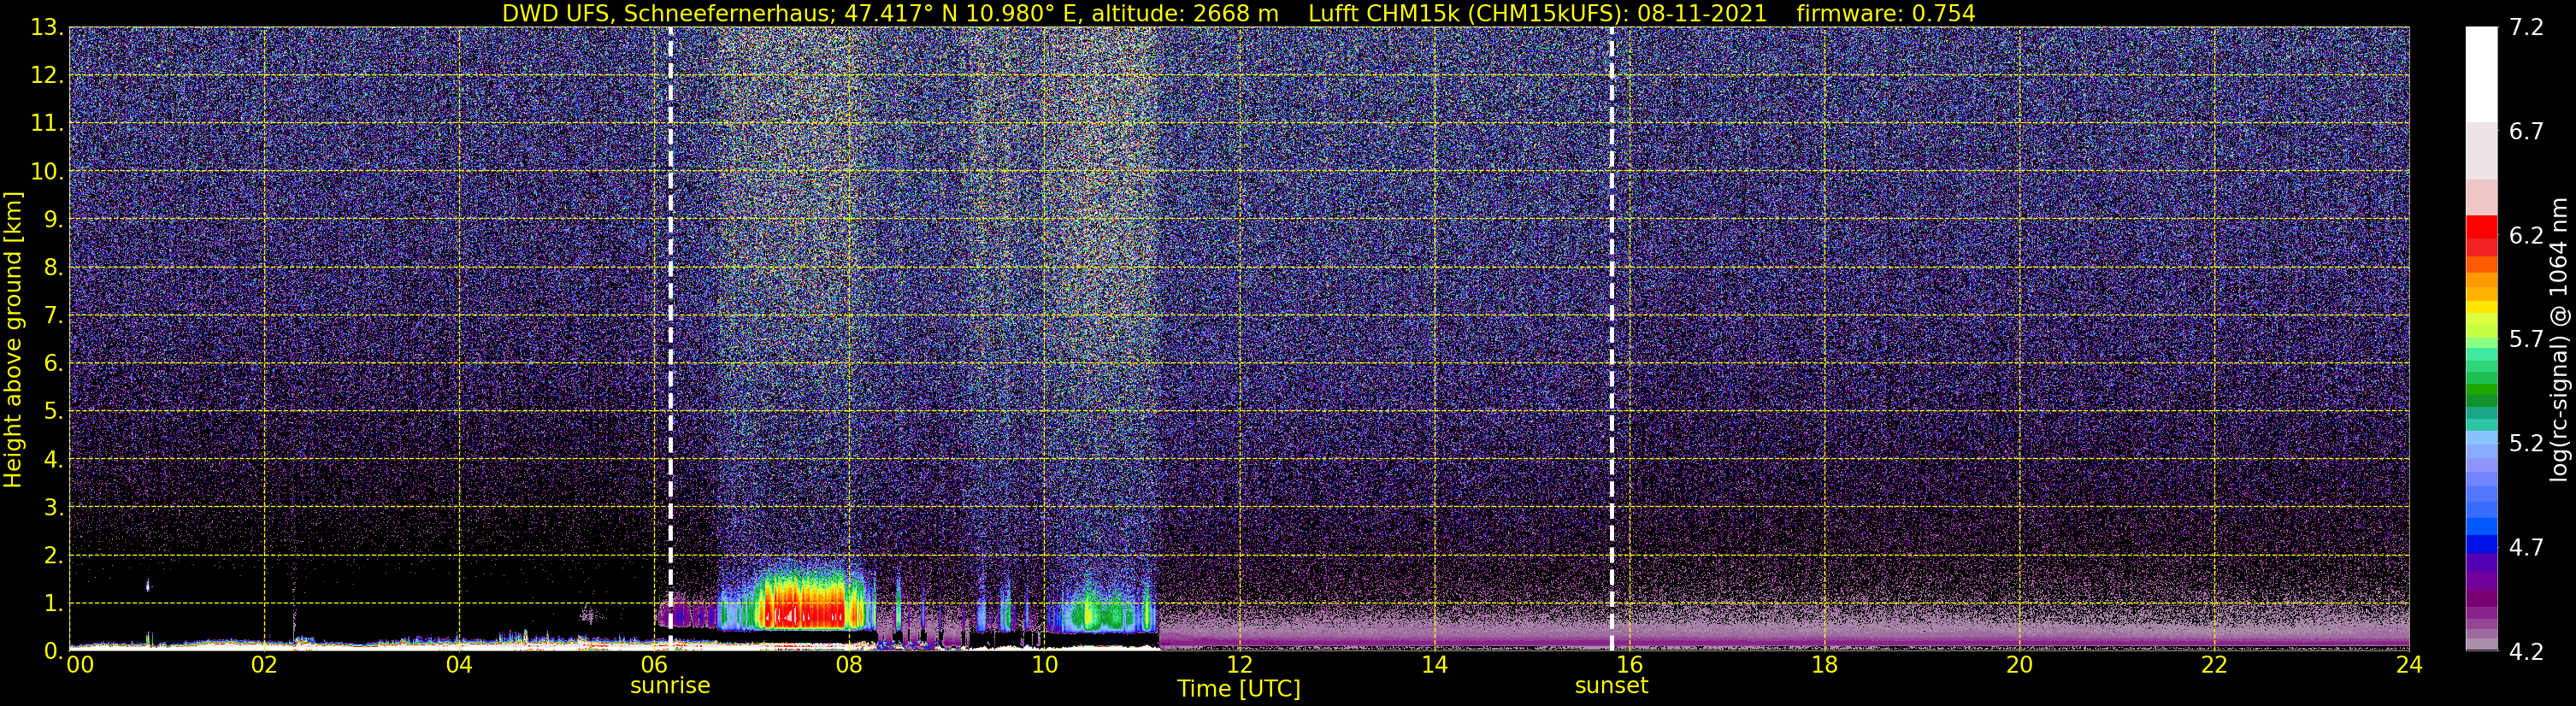Click the 04 tick on the time axis
This screenshot has height=706, width=2576.
tap(459, 665)
